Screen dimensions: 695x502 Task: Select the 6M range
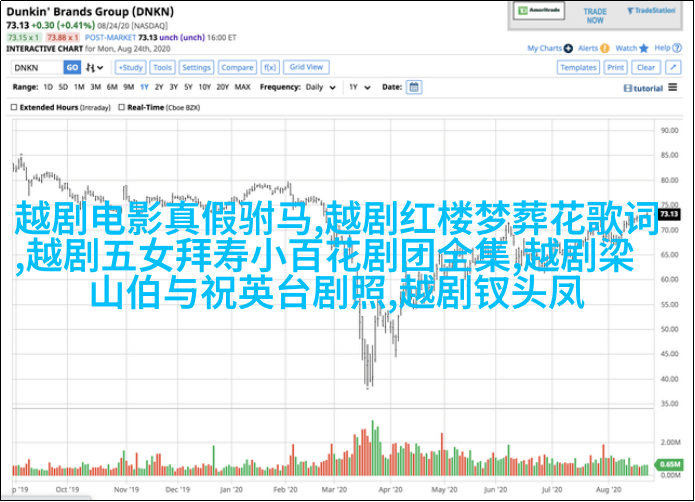(112, 87)
